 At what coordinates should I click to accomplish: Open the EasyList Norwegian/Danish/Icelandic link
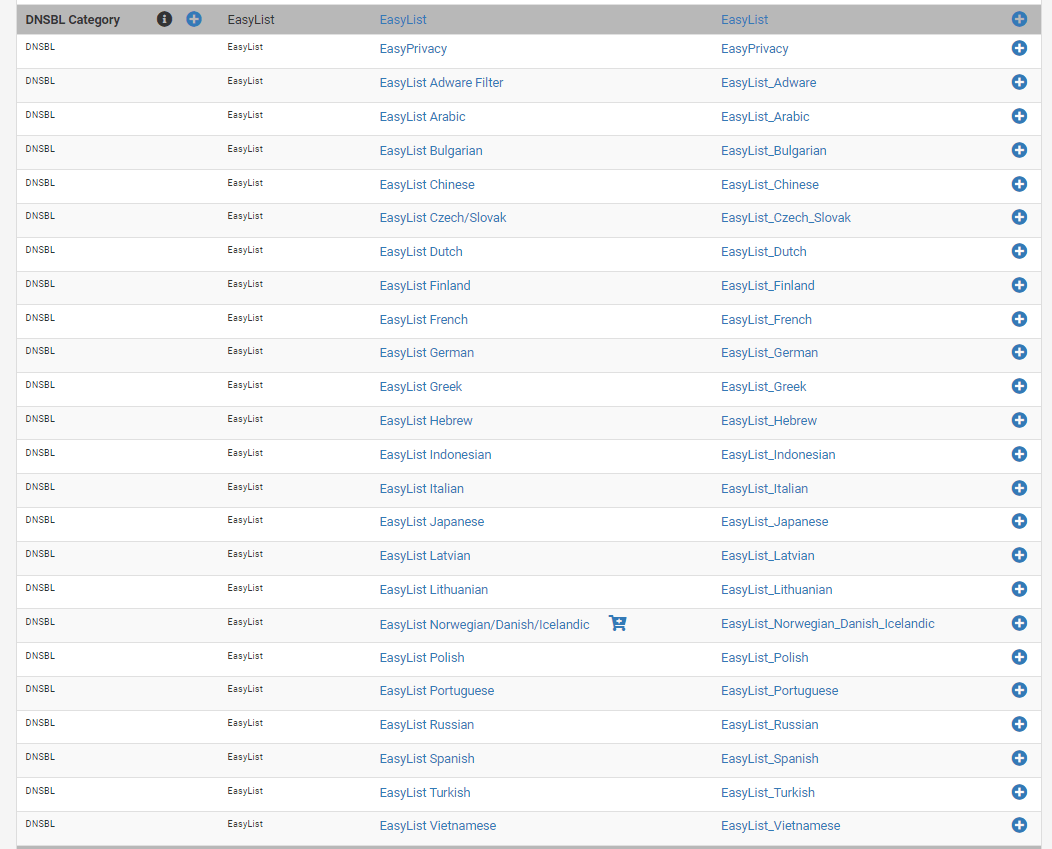tap(484, 624)
